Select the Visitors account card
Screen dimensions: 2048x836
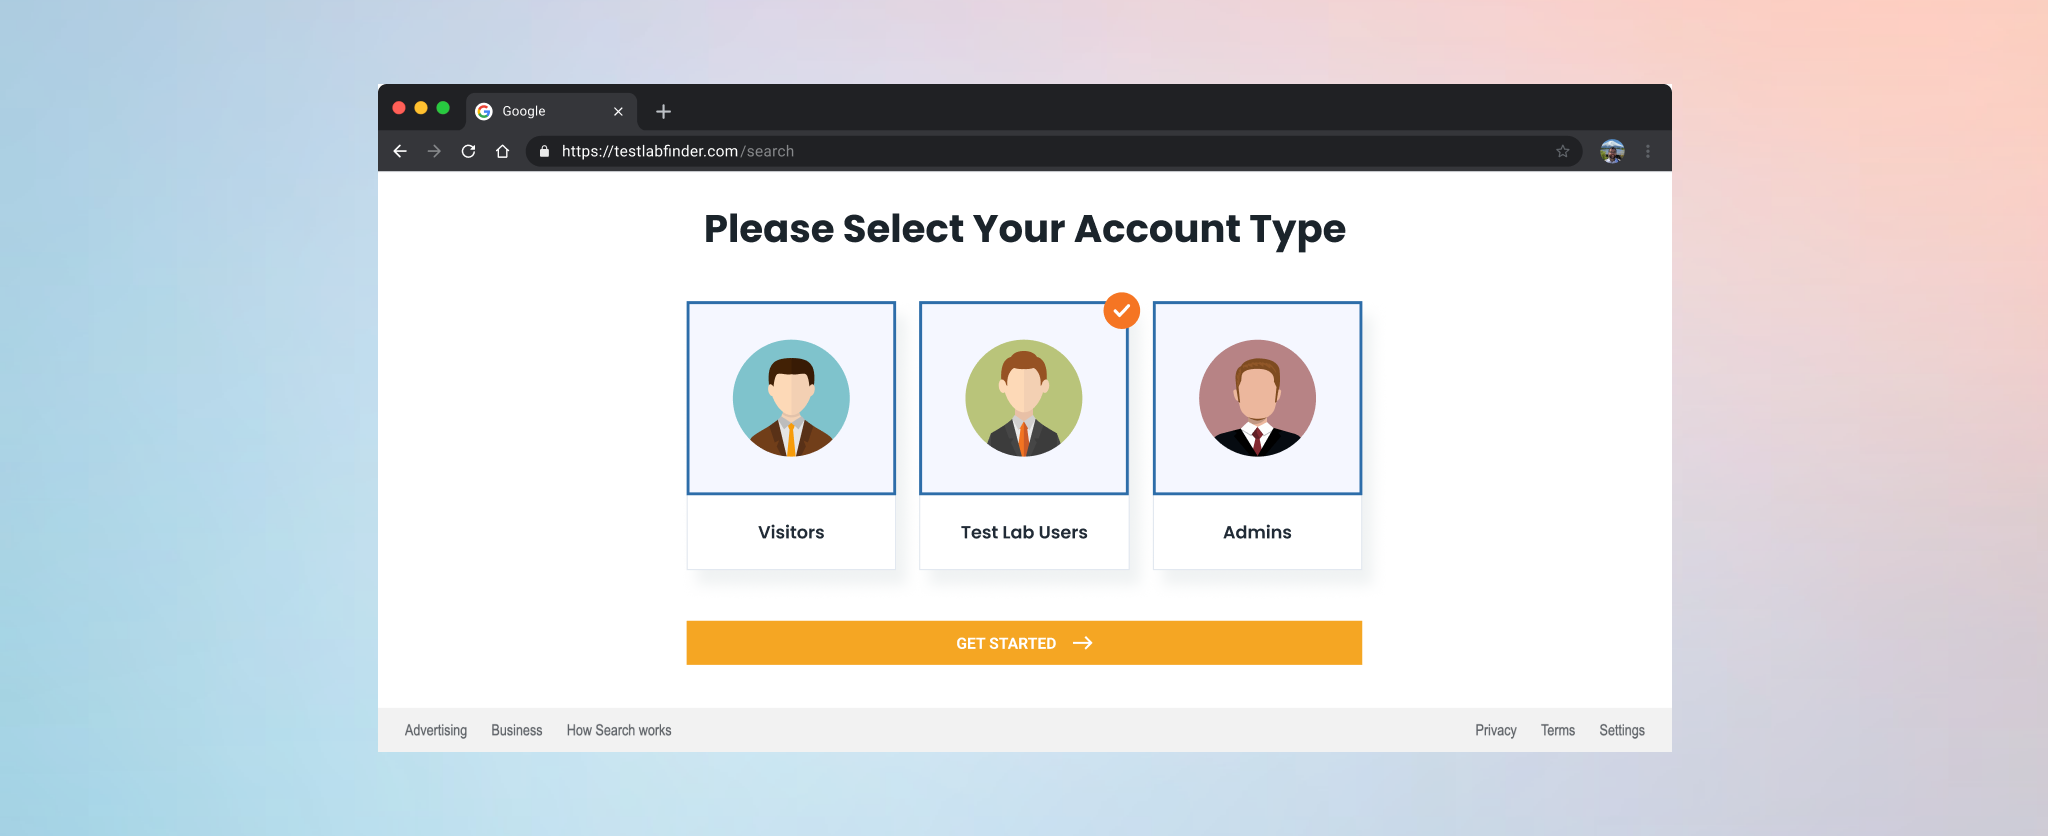tap(791, 435)
